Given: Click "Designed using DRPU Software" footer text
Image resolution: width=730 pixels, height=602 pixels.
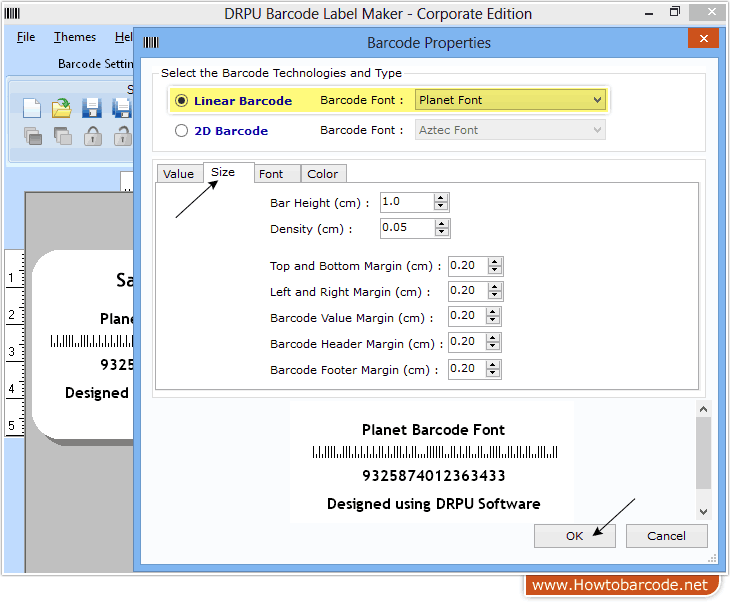Looking at the screenshot, I should point(433,504).
